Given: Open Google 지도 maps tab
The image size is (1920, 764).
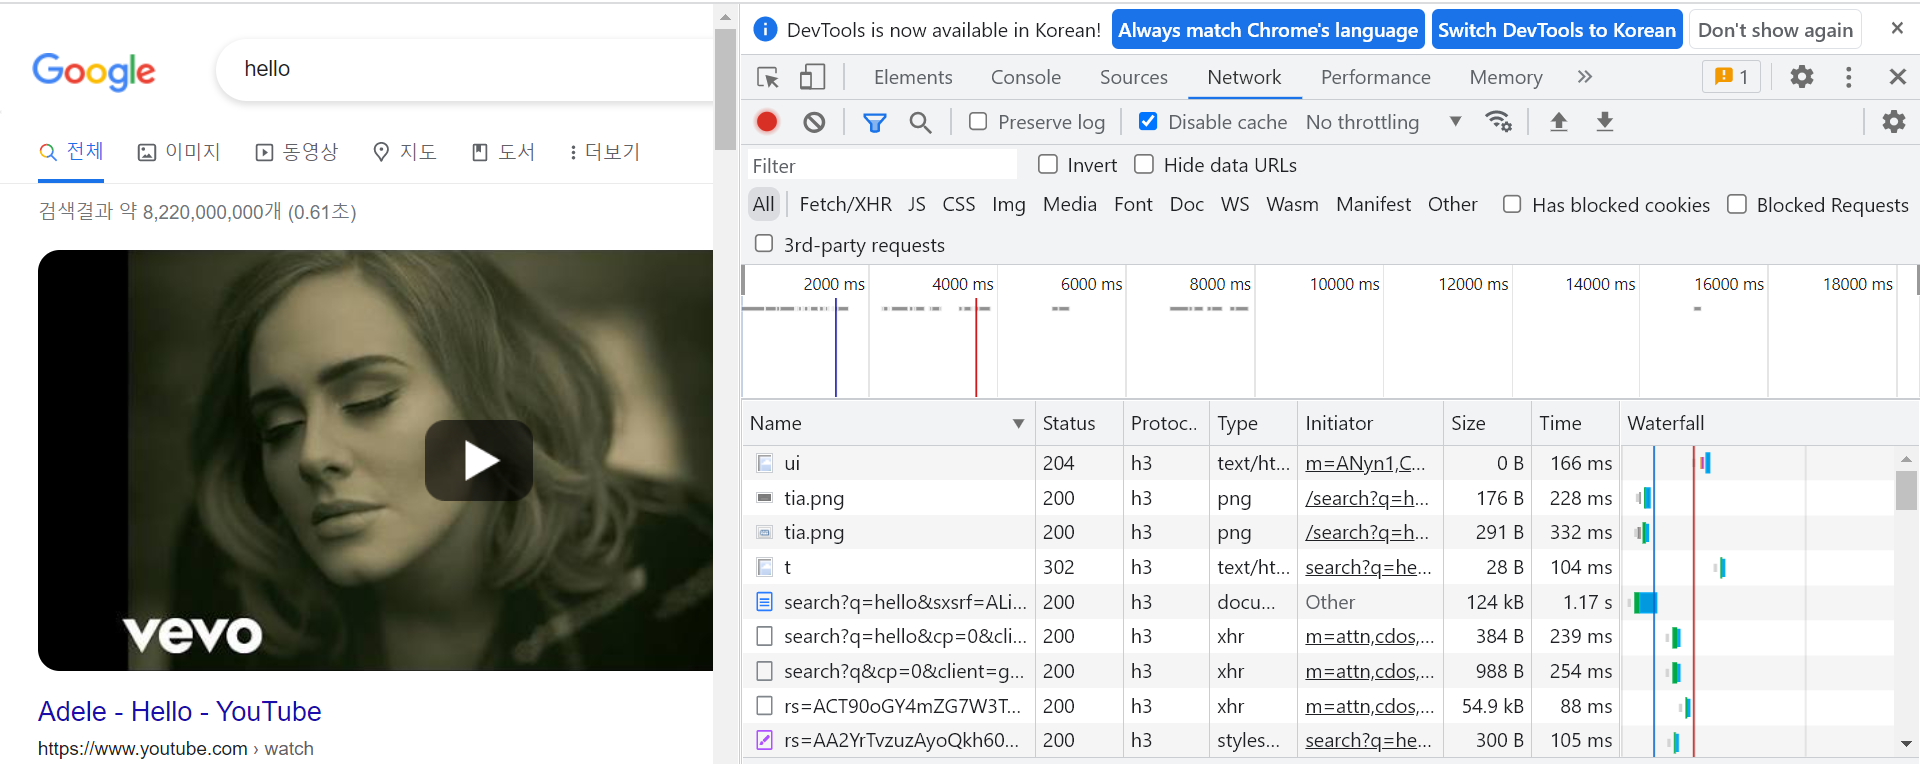Looking at the screenshot, I should [x=405, y=152].
